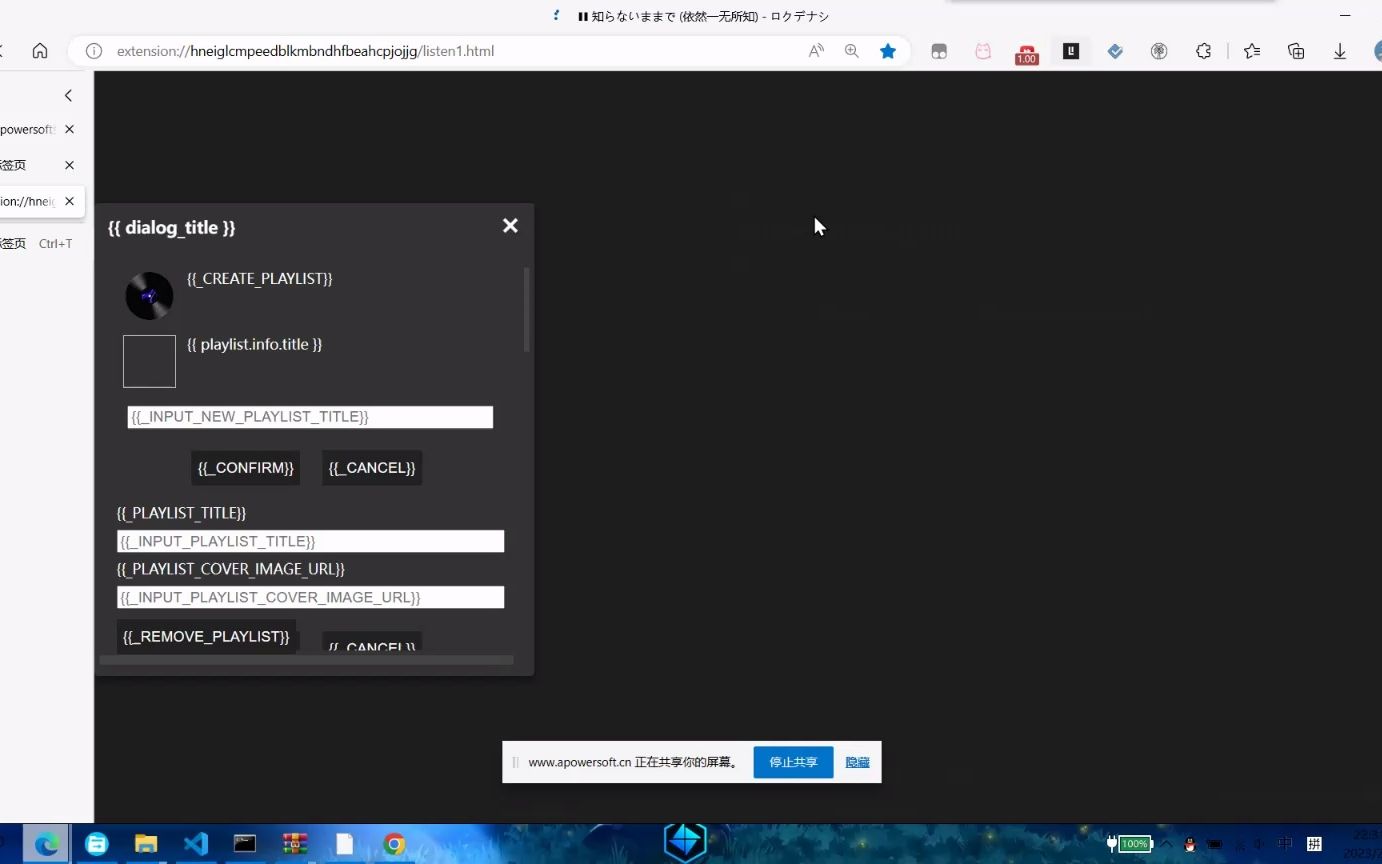Open the red 1.00 speed extension icon
Screen dimensions: 1382x864
(1027, 53)
